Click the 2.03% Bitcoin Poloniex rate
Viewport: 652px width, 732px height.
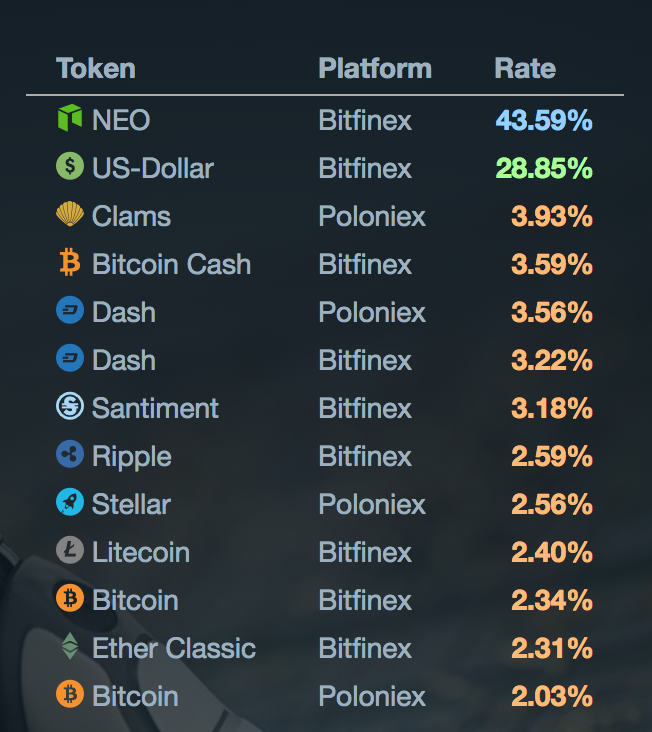click(x=552, y=696)
